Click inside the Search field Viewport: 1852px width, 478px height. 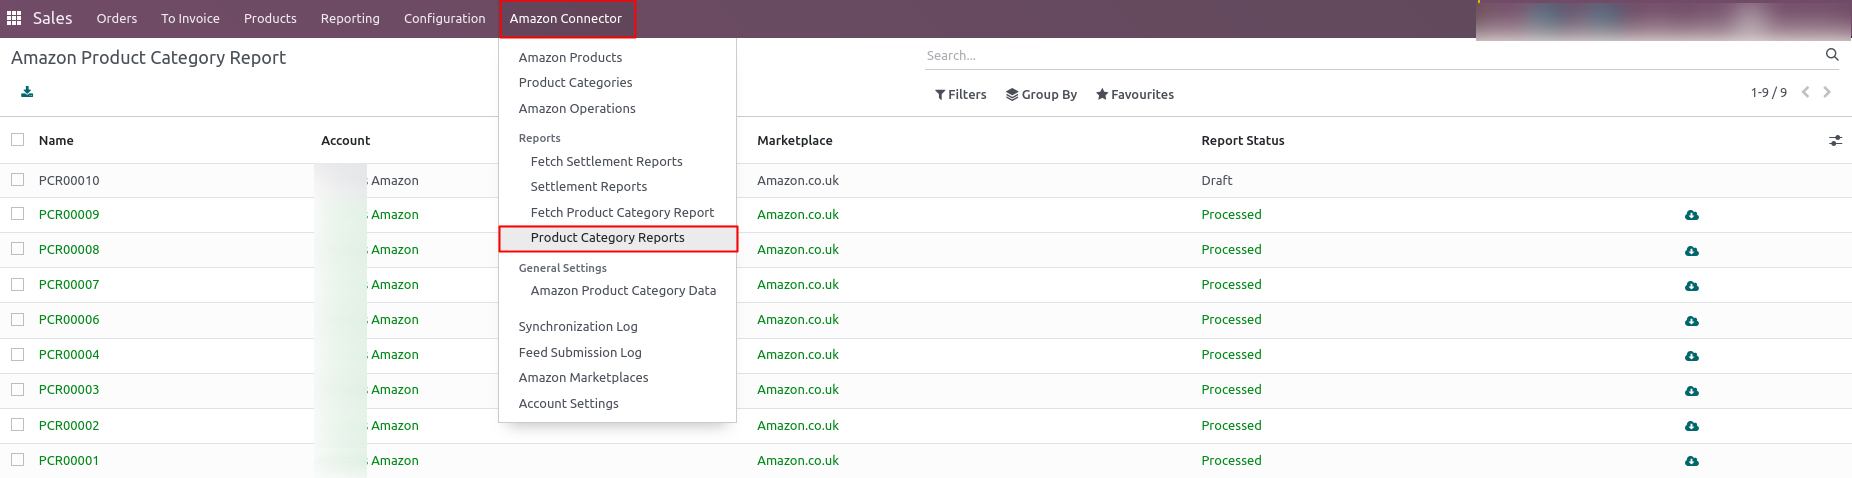click(x=1370, y=55)
